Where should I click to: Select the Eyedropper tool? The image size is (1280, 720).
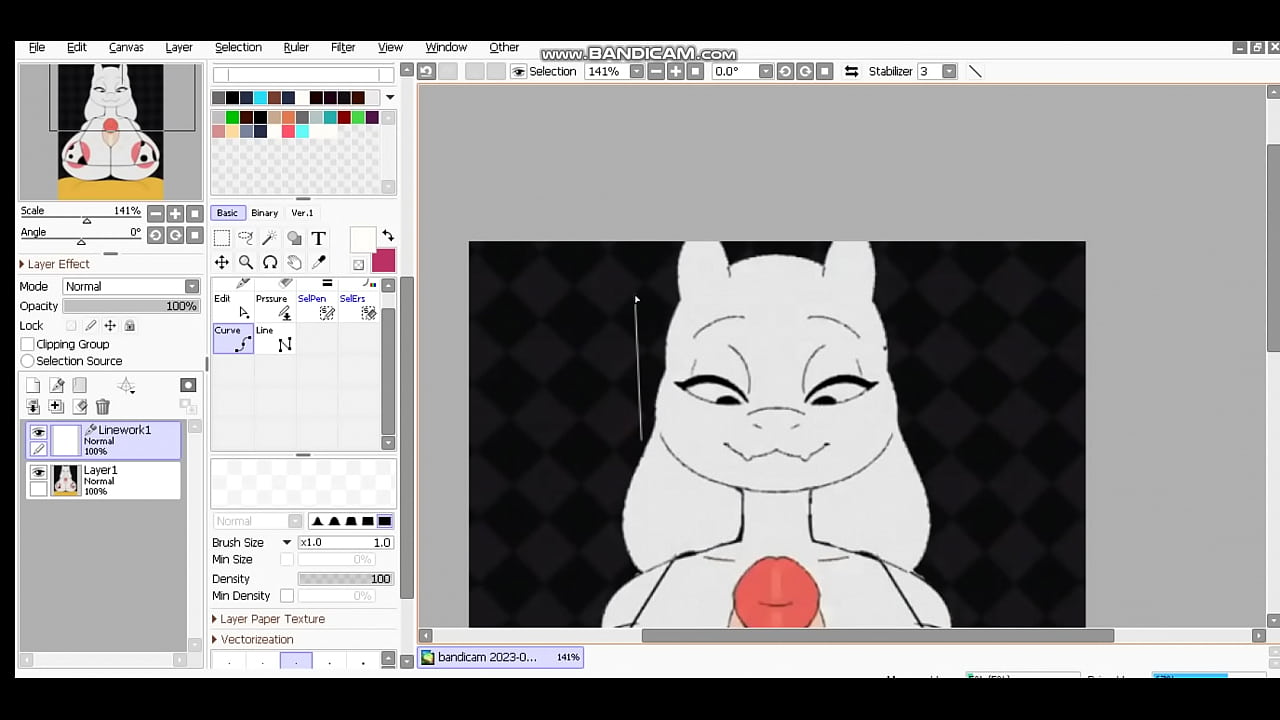coord(319,263)
